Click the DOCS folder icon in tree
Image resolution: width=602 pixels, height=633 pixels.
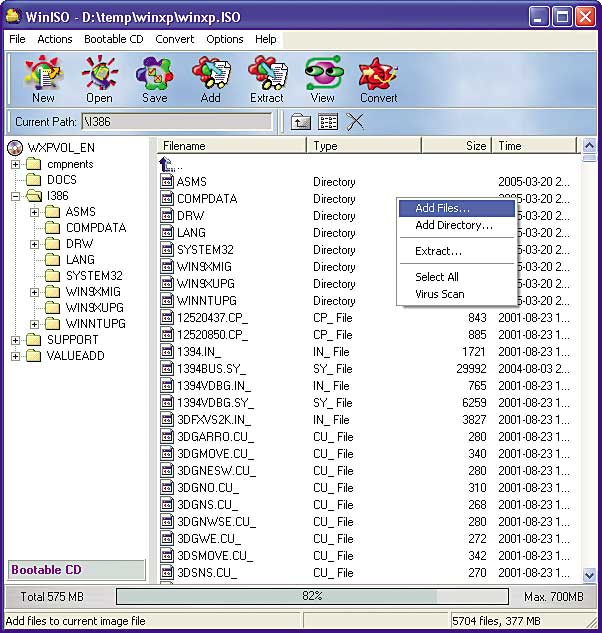34,180
